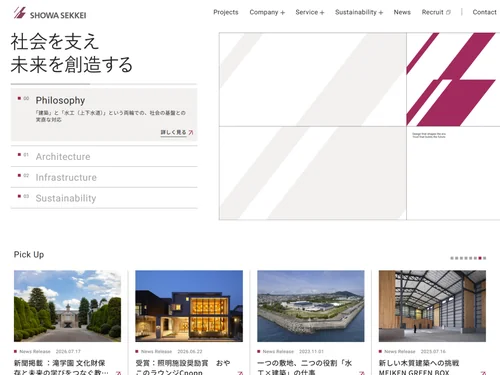Select the last Pick Up carousel dot
The width and height of the screenshot is (500, 375).
coord(484,258)
